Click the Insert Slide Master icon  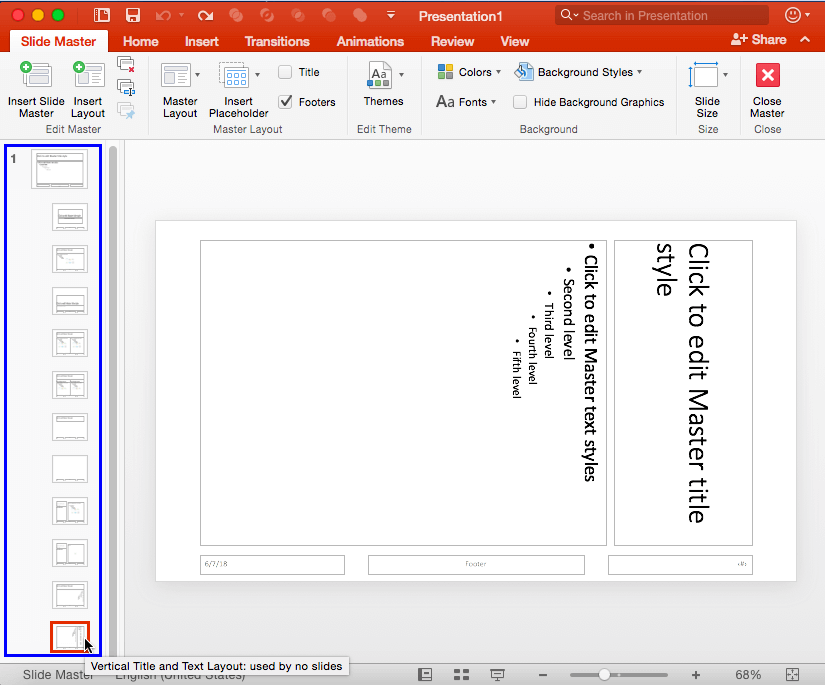(36, 79)
